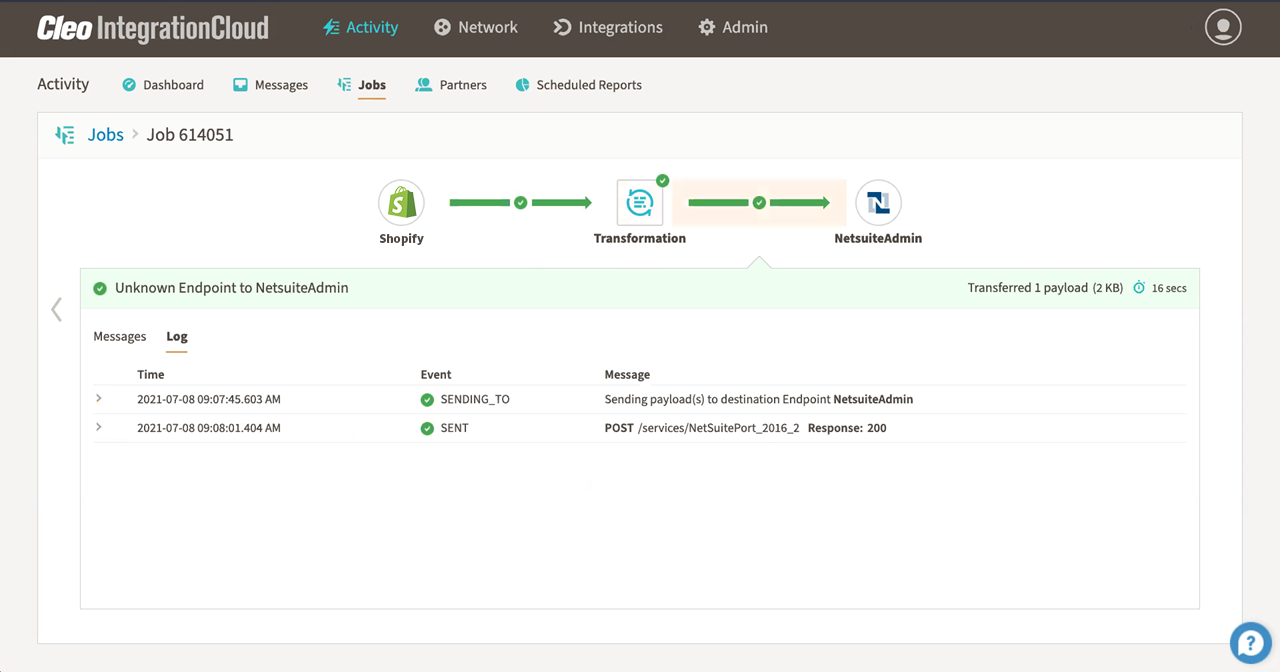
Task: Click the Scheduled Reports pie icon
Action: [x=522, y=85]
